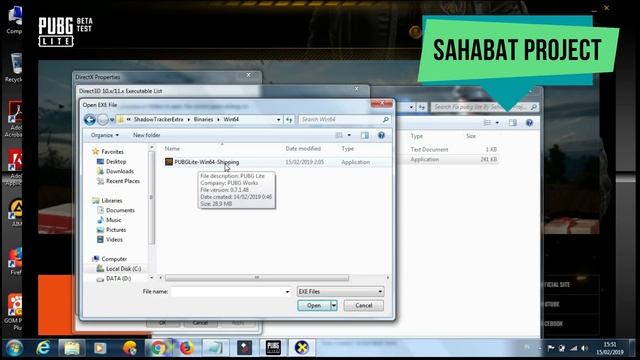Open Windows Explorer from the taskbar
Viewport: 640px width, 360px height.
pos(72,348)
